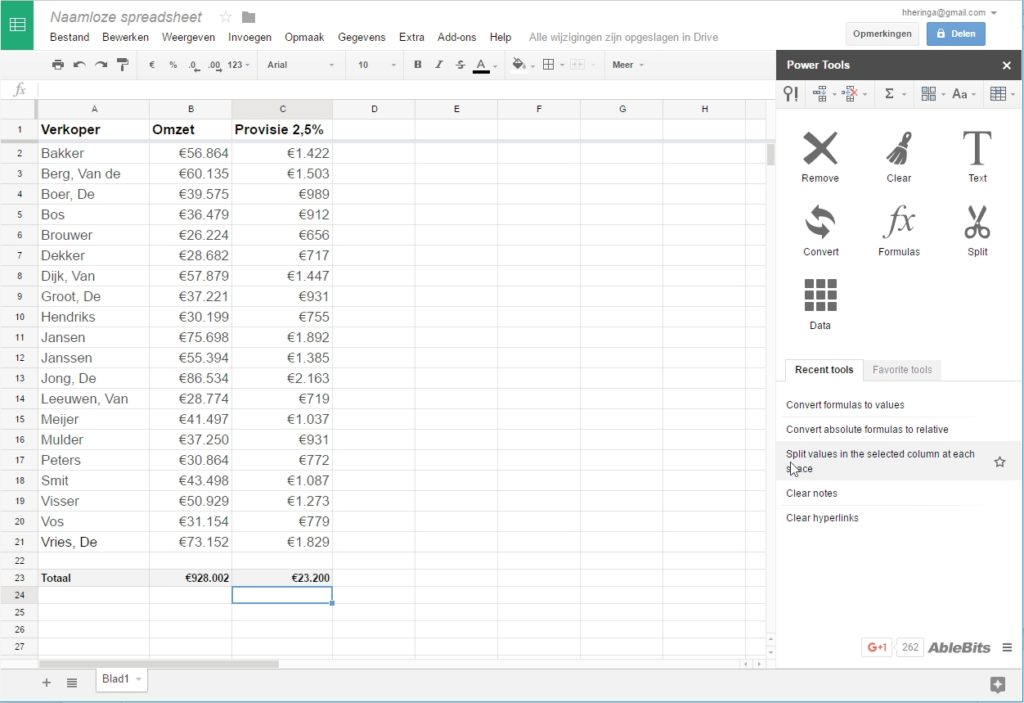Open the Clear tool in Power Tools
Image resolution: width=1024 pixels, height=703 pixels.
coord(898,155)
